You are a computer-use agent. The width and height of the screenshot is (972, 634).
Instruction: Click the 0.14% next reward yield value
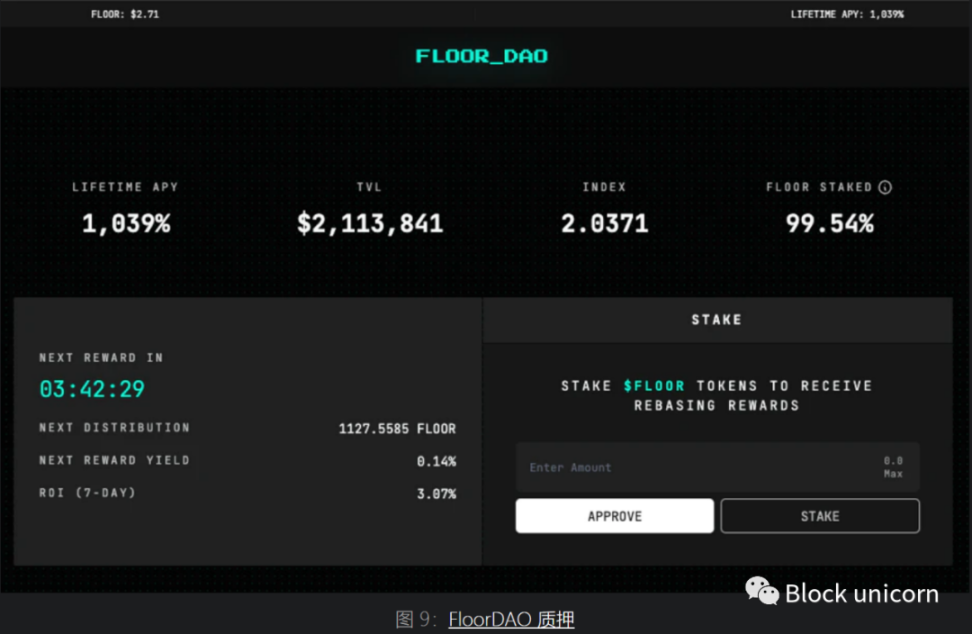tap(436, 461)
